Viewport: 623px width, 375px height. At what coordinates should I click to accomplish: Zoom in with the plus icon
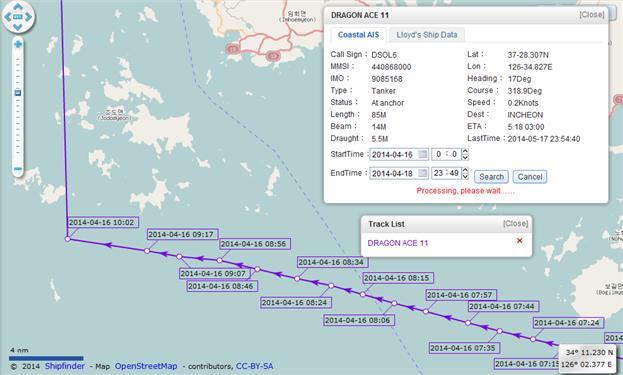pos(18,44)
